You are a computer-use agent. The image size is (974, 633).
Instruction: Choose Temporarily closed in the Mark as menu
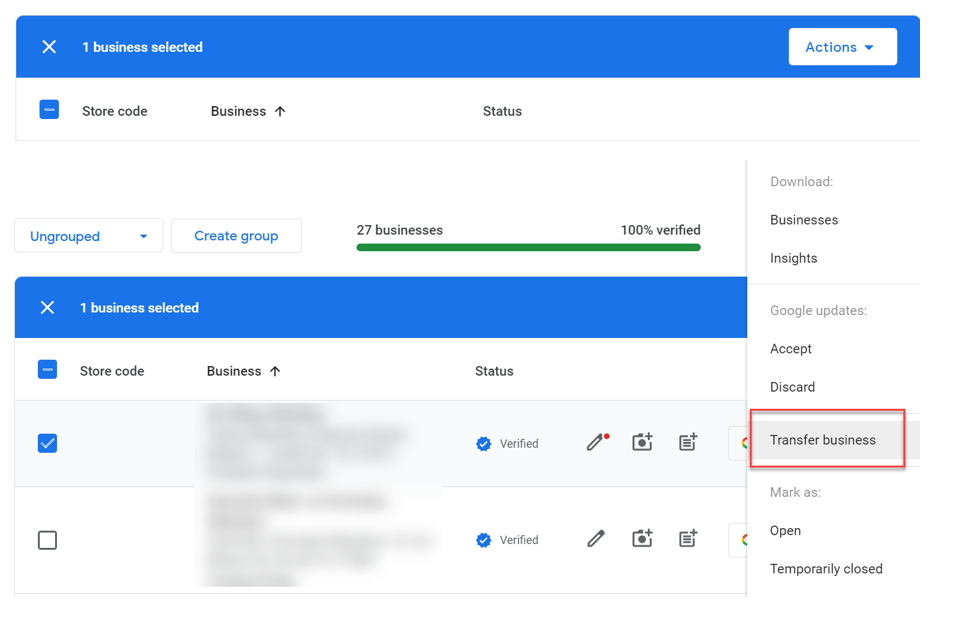826,568
